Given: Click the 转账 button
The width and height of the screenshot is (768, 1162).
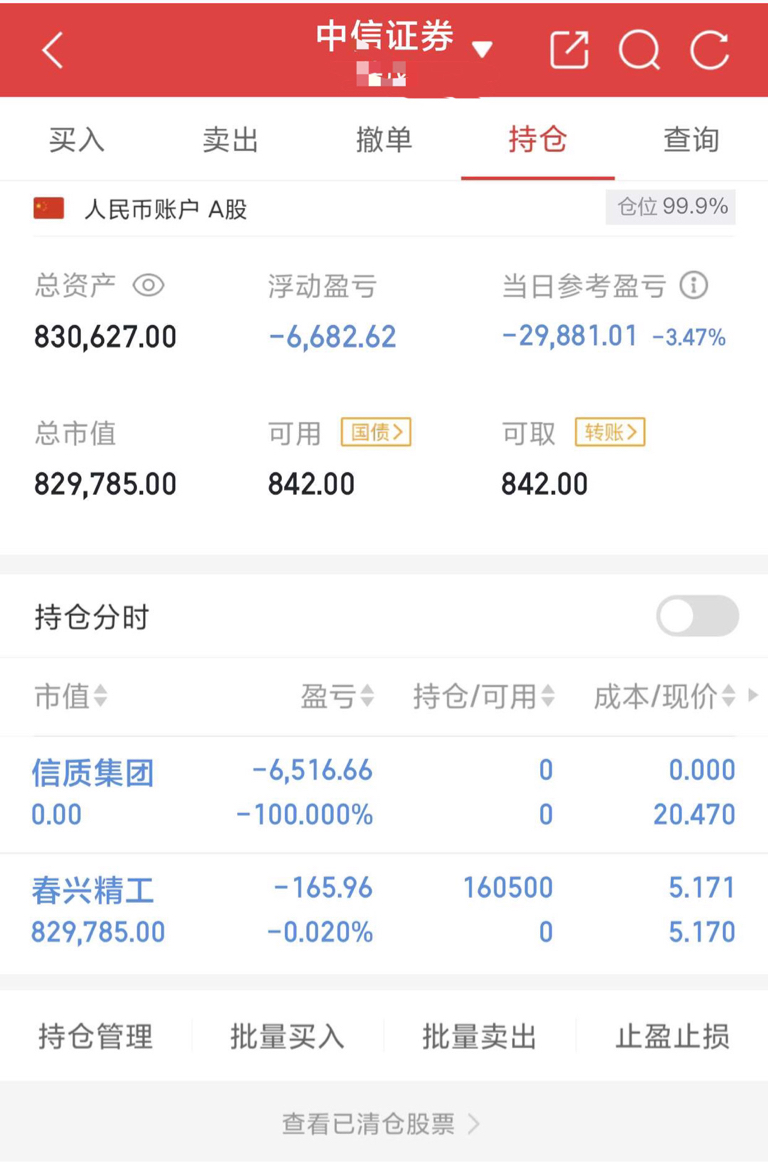Looking at the screenshot, I should 610,432.
